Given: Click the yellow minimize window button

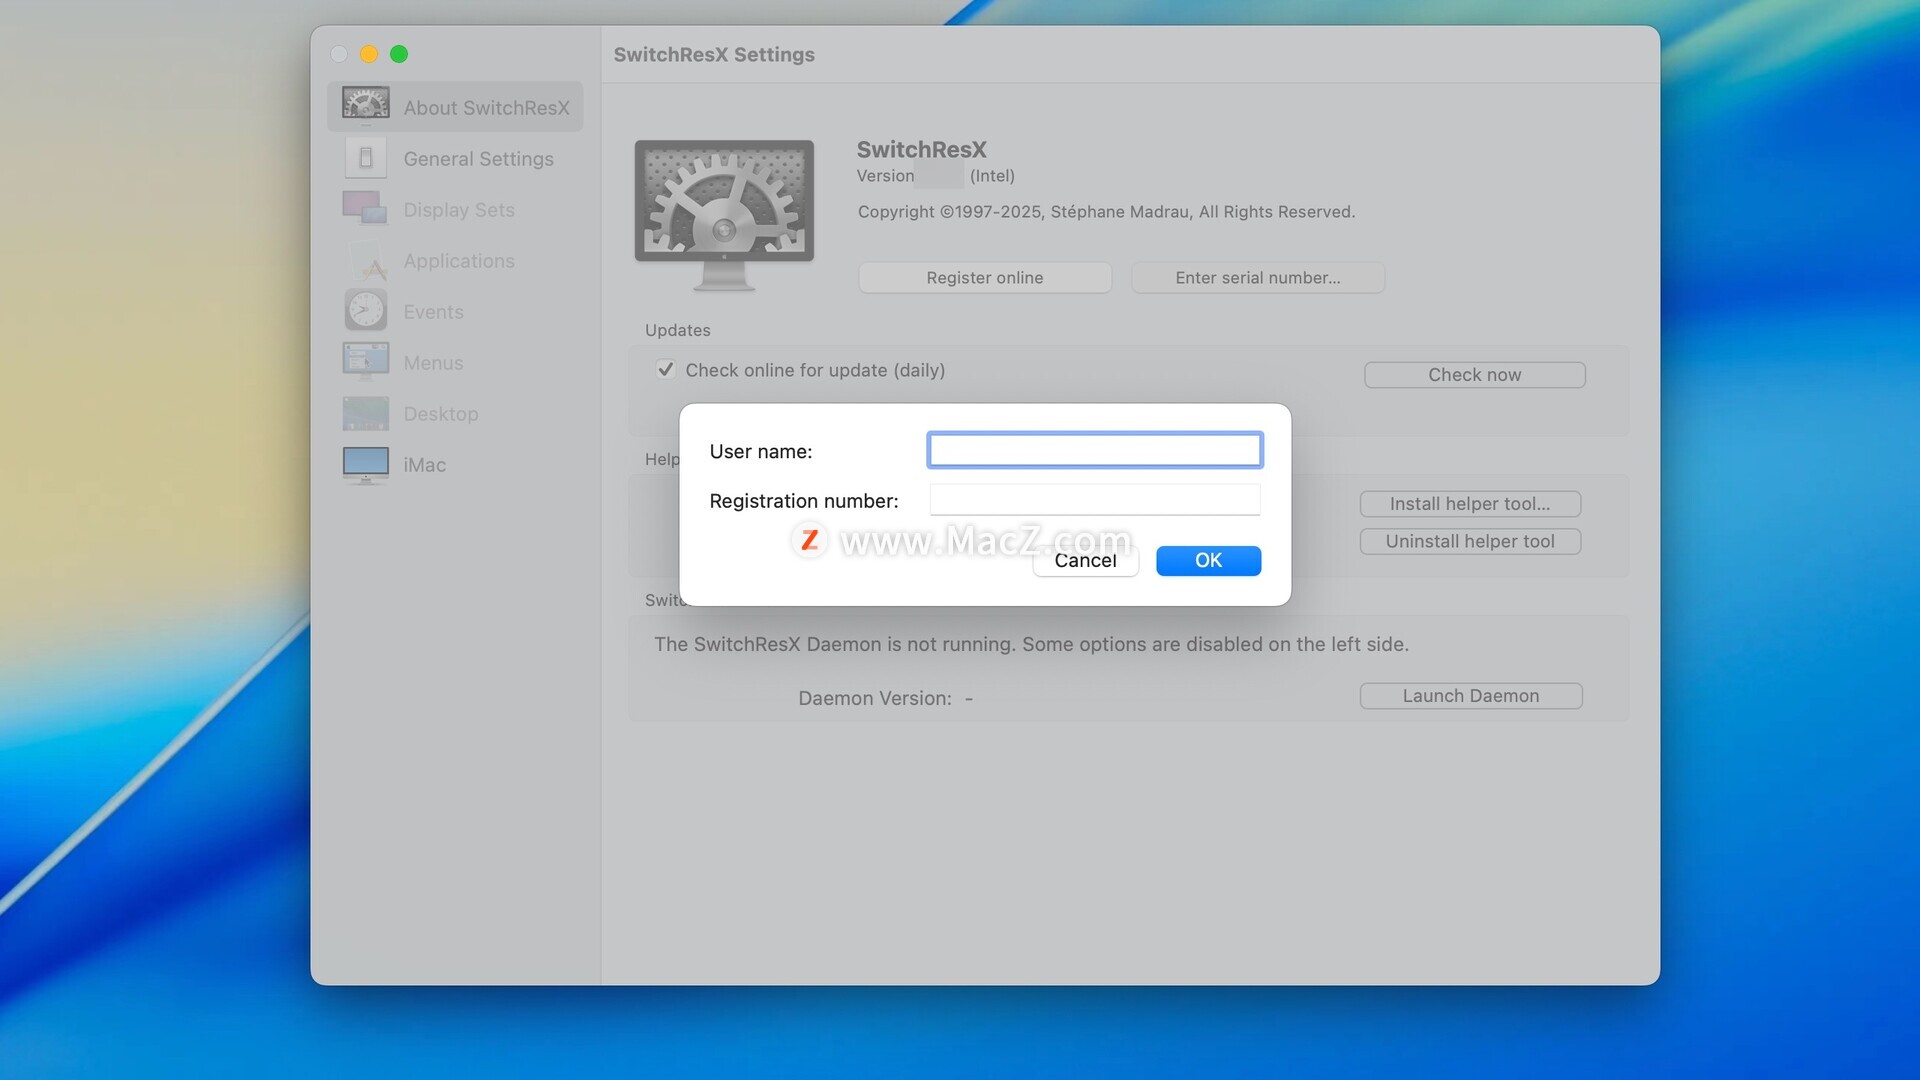Looking at the screenshot, I should 369,54.
